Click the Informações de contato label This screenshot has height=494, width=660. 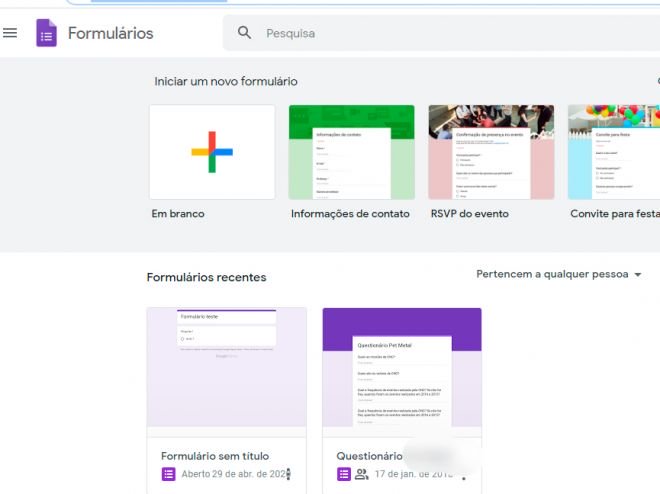[350, 214]
